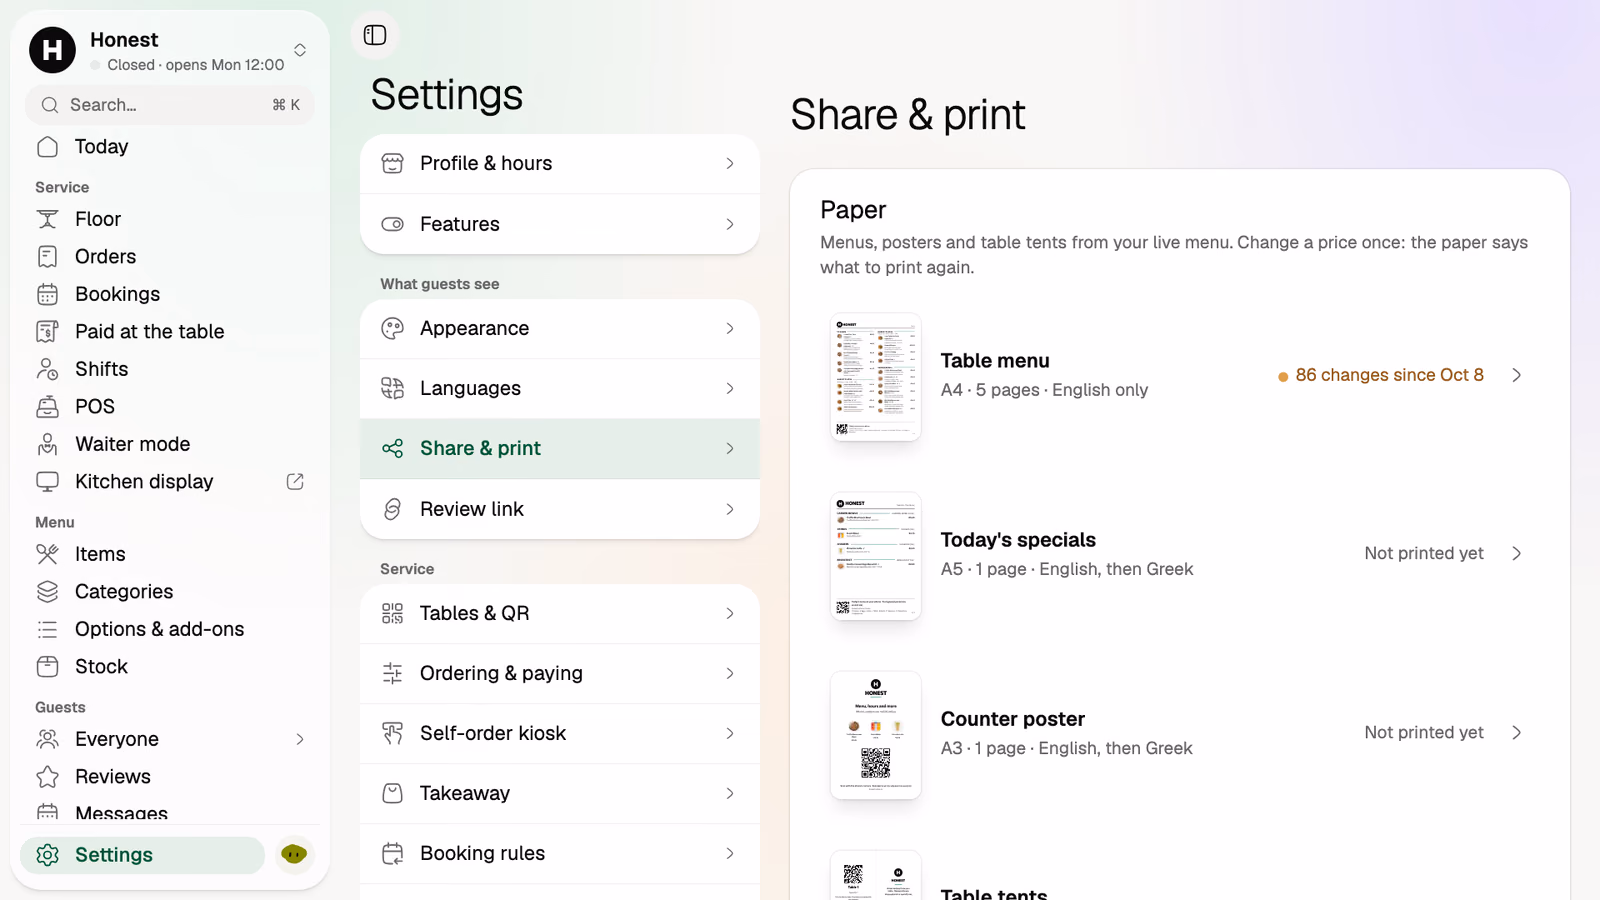Open the Table menu preview thumbnail
Screen dimensions: 1600x900
[x=875, y=377]
